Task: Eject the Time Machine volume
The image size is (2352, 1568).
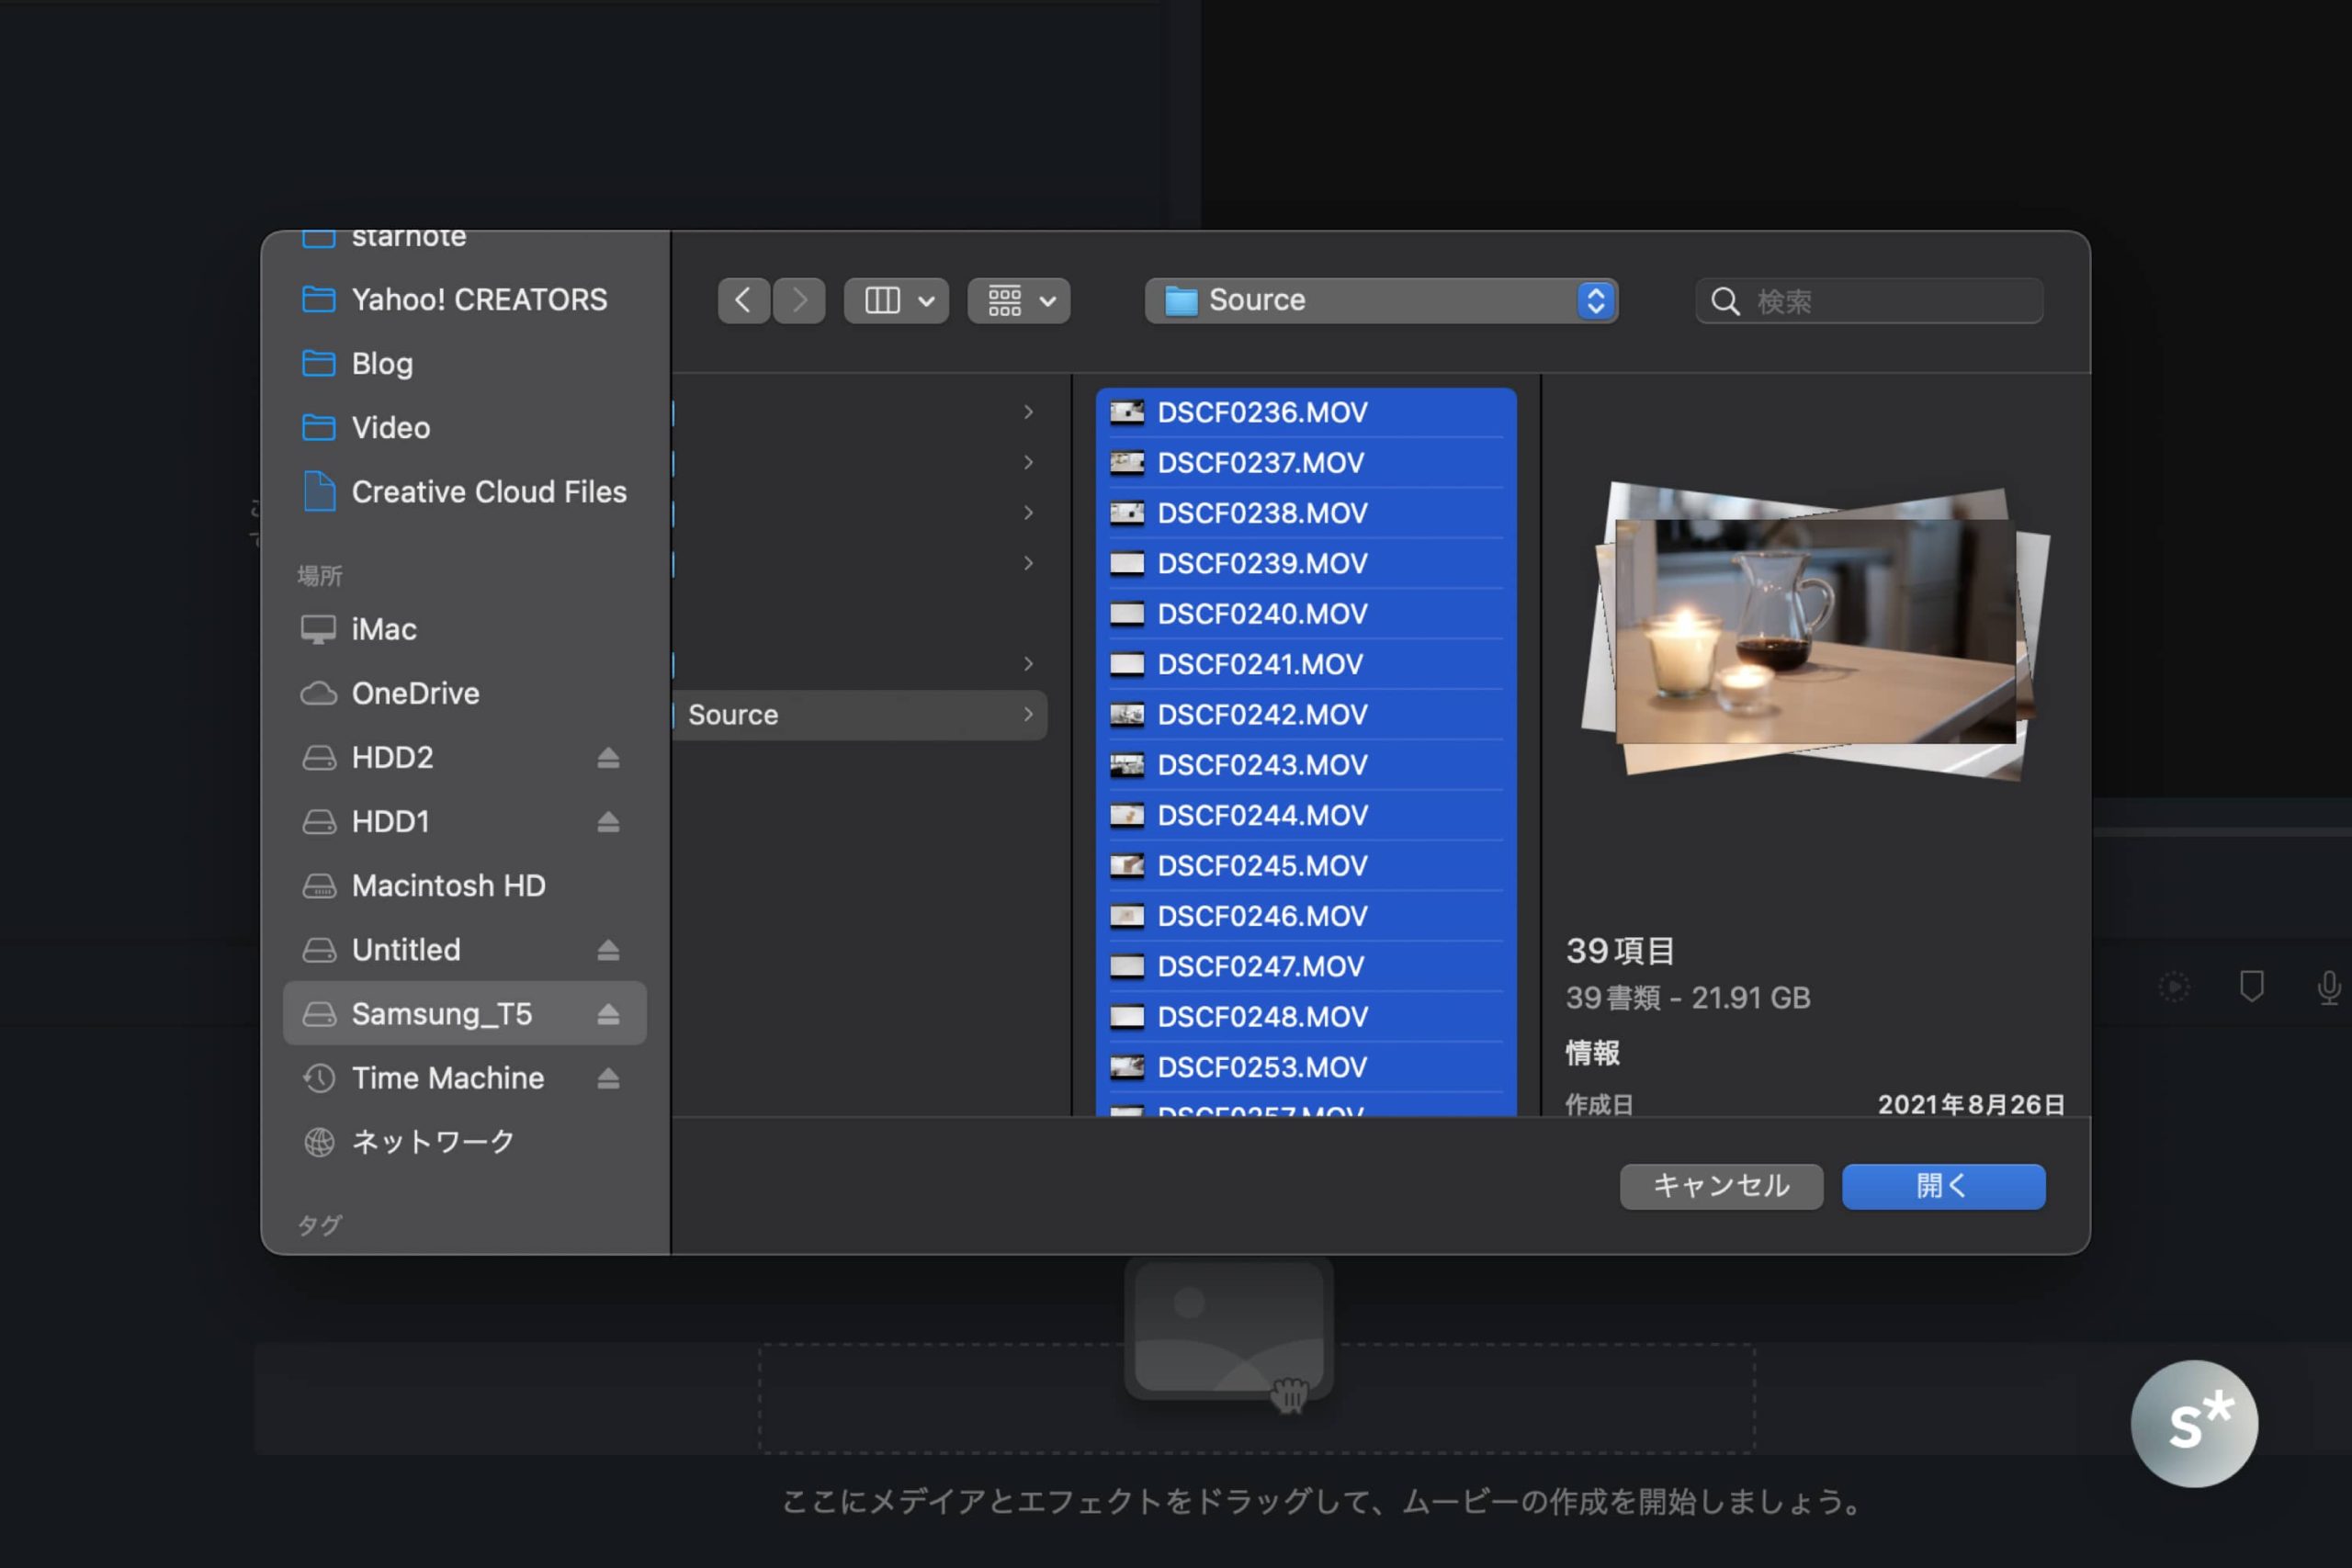Action: (x=608, y=1078)
